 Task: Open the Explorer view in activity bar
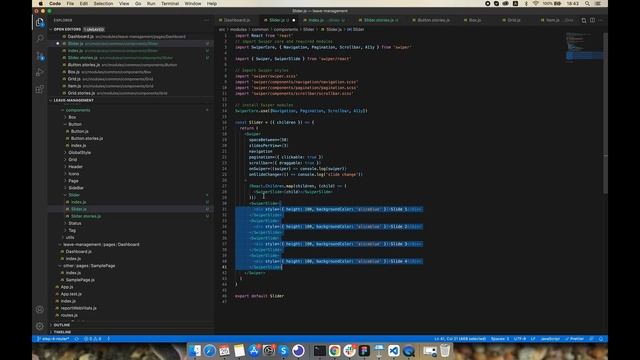(40, 23)
